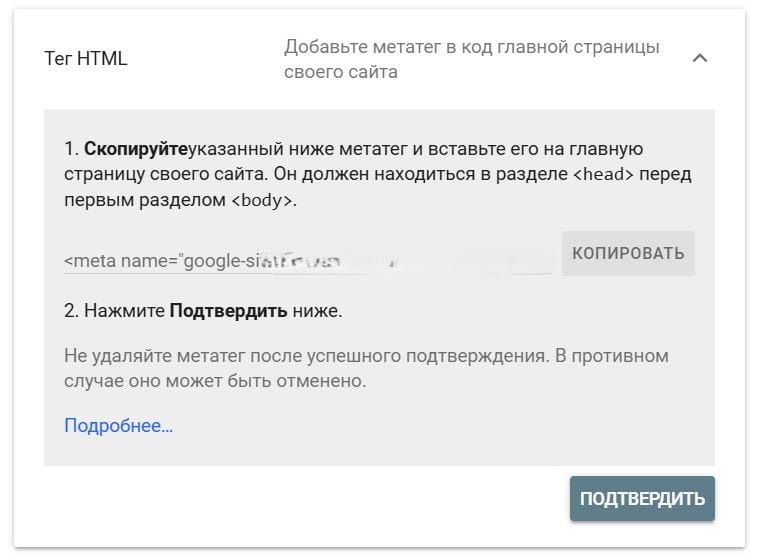Select the Тег HTML header title
This screenshot has height=553, width=759.
(86, 59)
